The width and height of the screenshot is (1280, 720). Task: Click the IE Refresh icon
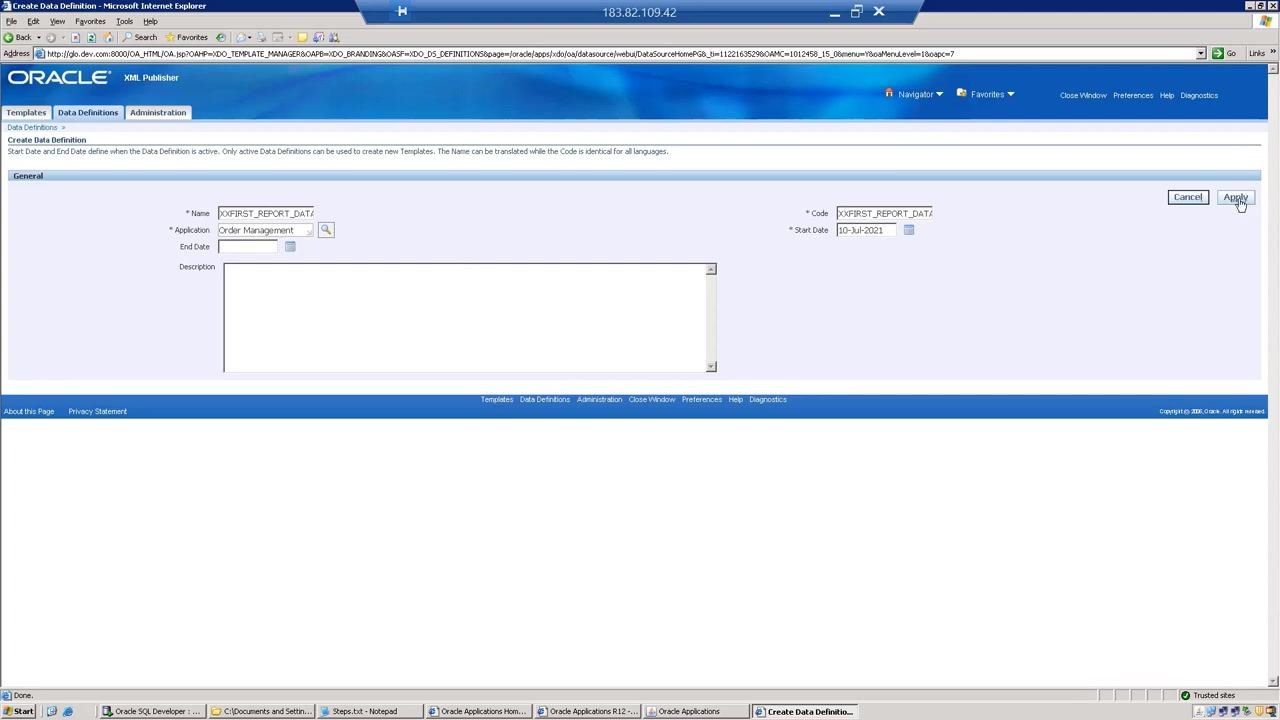[91, 37]
